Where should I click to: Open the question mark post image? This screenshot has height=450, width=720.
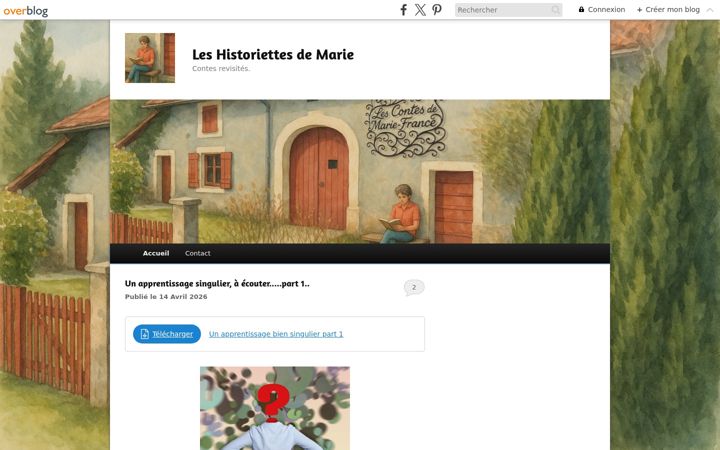pyautogui.click(x=275, y=408)
